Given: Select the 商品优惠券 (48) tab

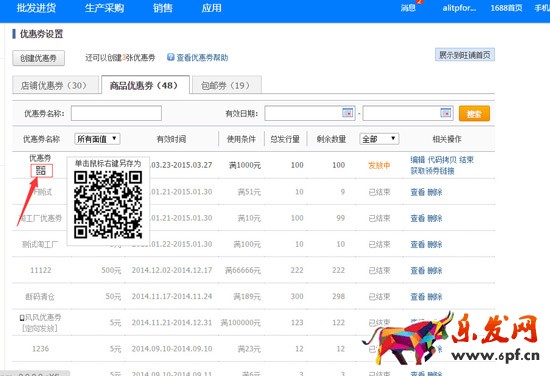Looking at the screenshot, I should 145,85.
